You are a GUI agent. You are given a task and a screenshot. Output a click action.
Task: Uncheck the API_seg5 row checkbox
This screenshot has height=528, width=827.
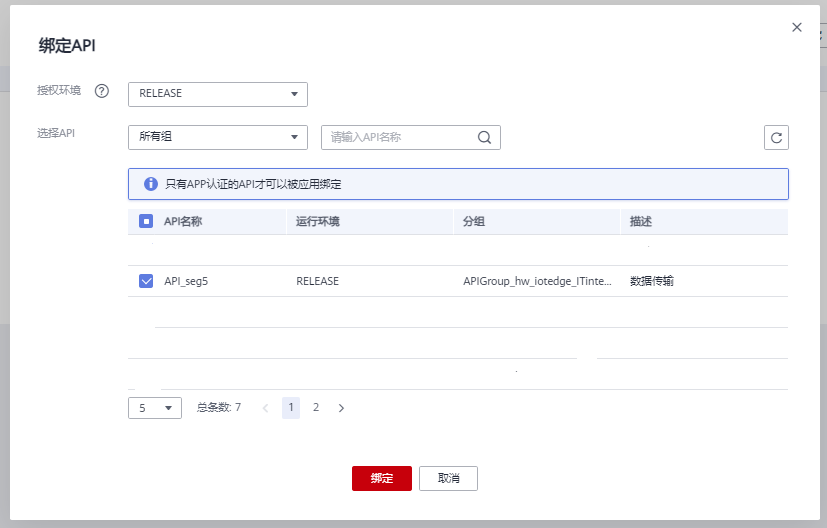pos(146,281)
